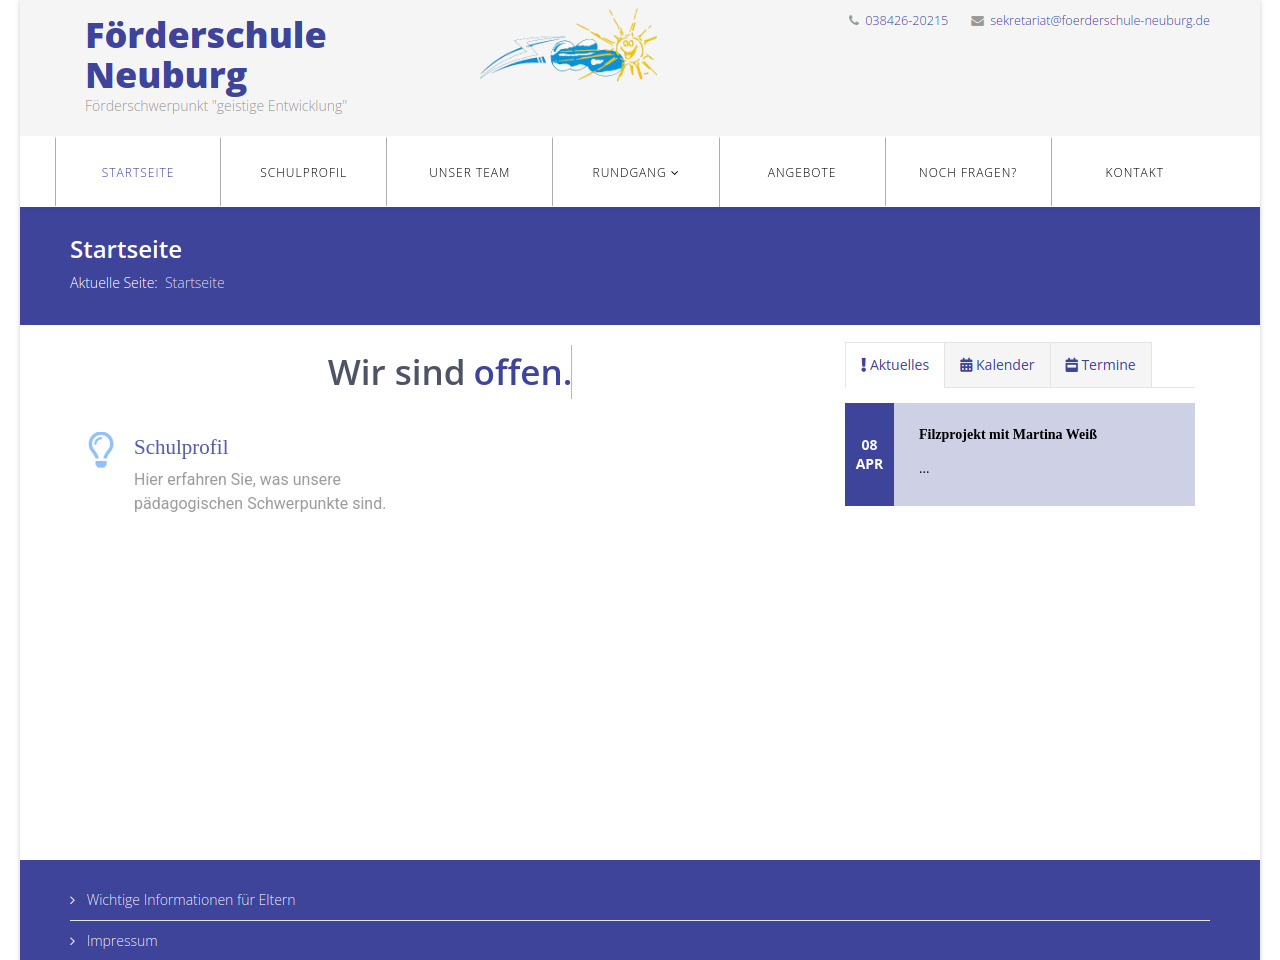Expand the Rundgang dropdown menu
This screenshot has width=1280, height=960.
click(635, 173)
